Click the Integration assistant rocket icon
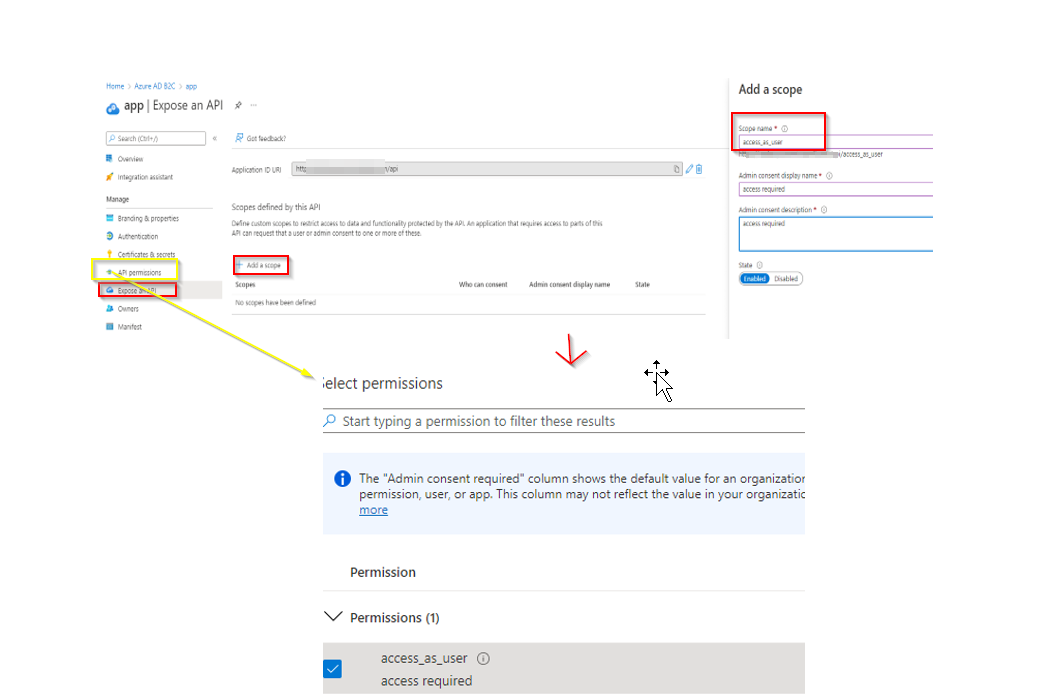Screen dimensions: 1050x700 tap(109, 177)
